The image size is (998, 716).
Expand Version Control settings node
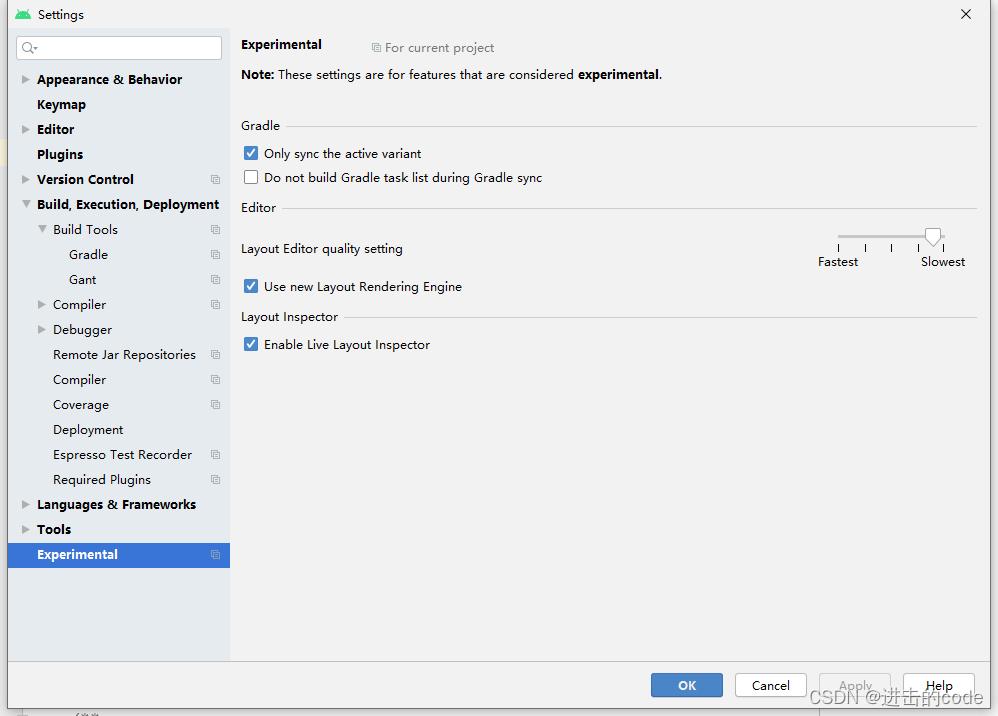(x=25, y=179)
